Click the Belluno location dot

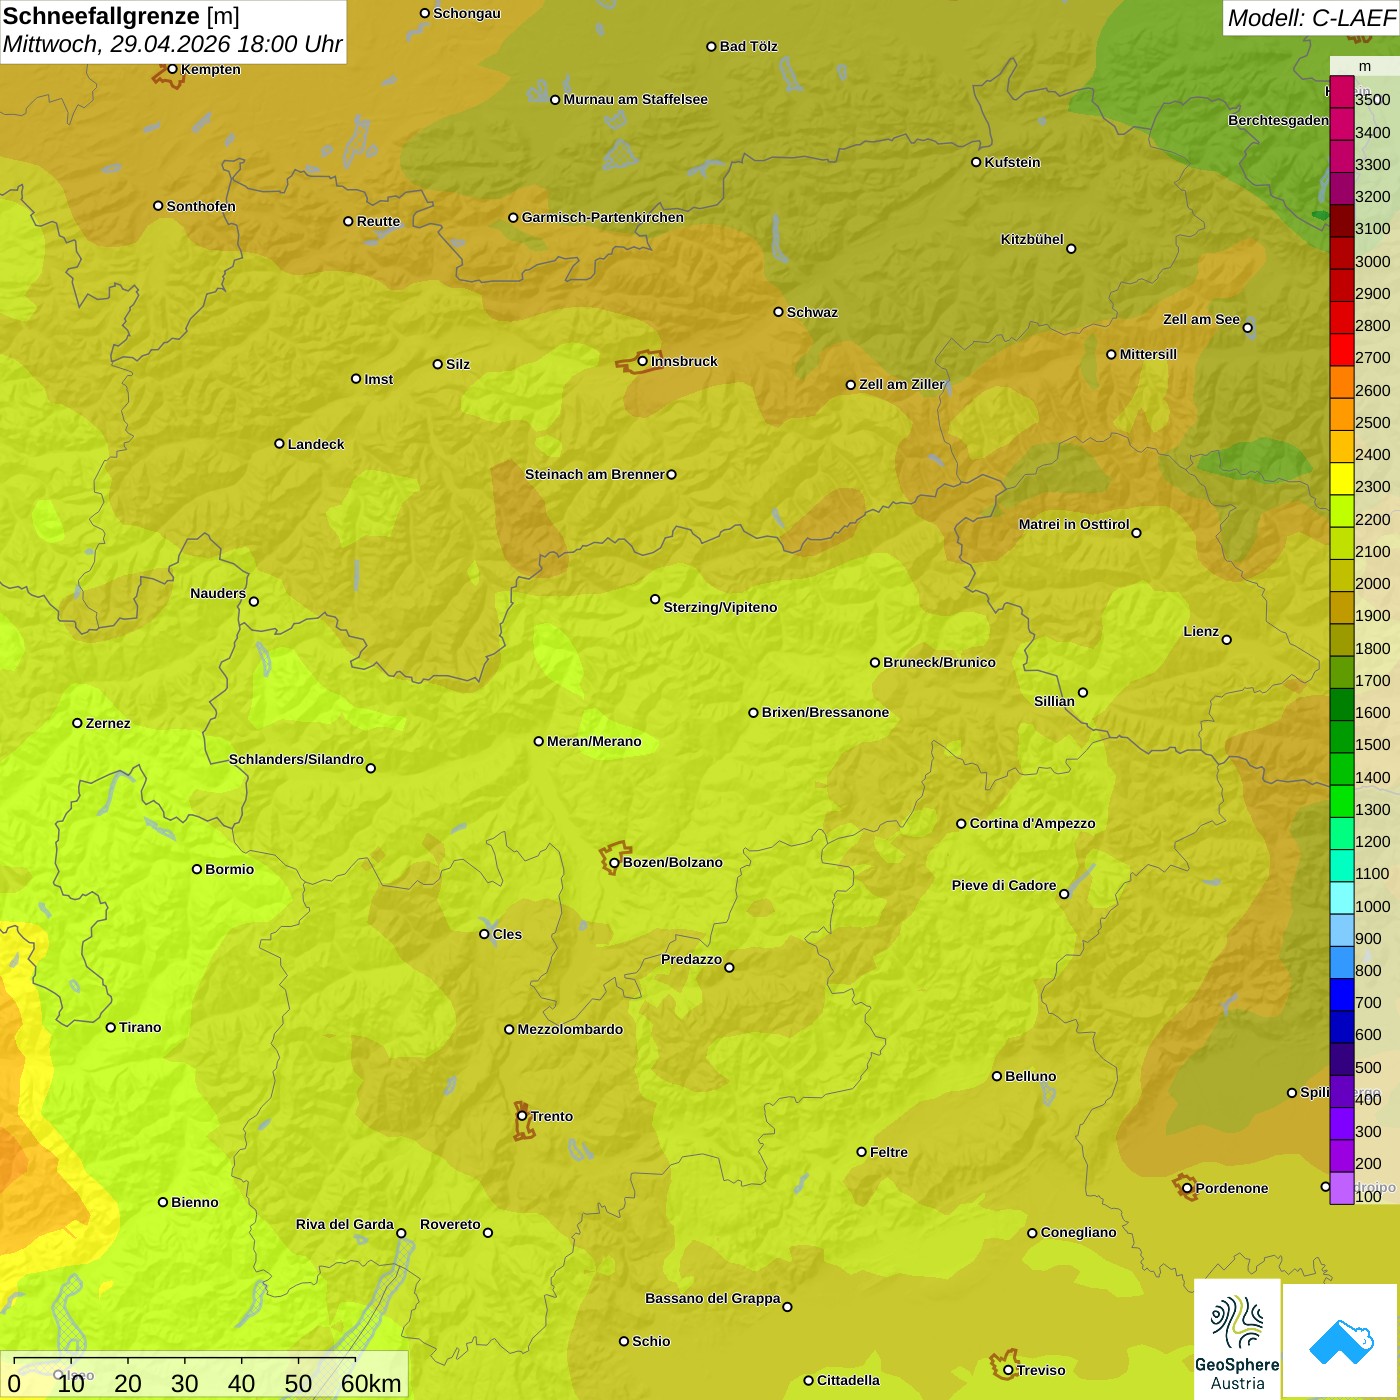pyautogui.click(x=997, y=1076)
